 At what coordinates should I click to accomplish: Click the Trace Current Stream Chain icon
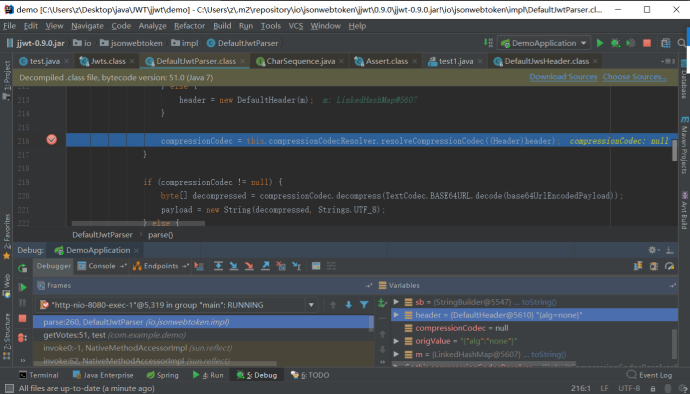point(331,266)
